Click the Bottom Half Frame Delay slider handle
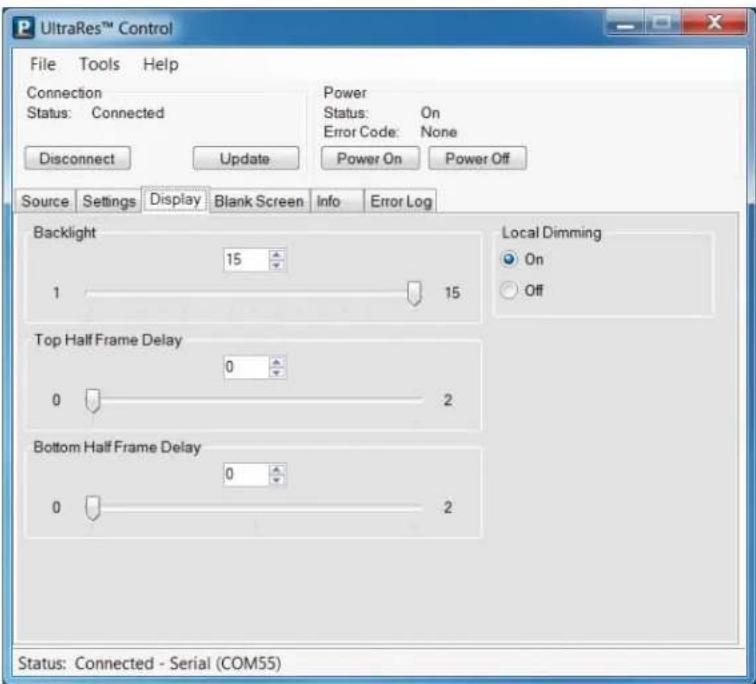This screenshot has height=684, width=756. point(93,509)
